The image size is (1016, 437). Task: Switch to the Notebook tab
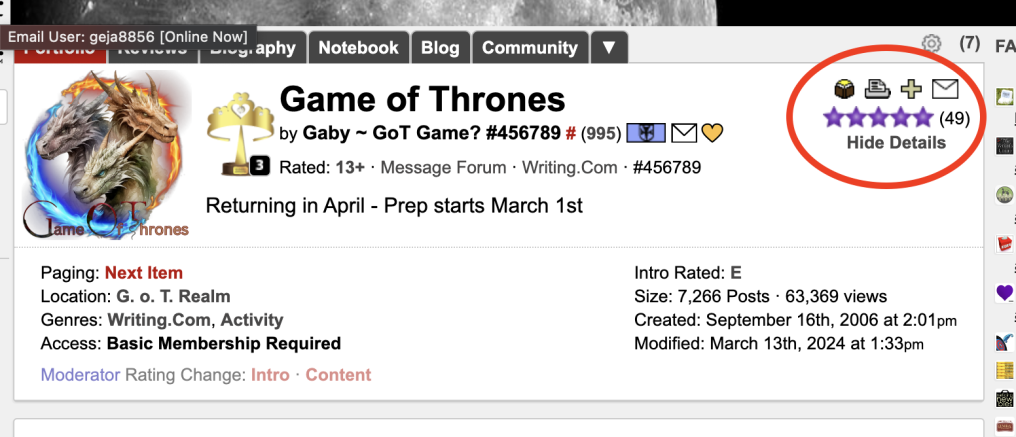pos(358,47)
